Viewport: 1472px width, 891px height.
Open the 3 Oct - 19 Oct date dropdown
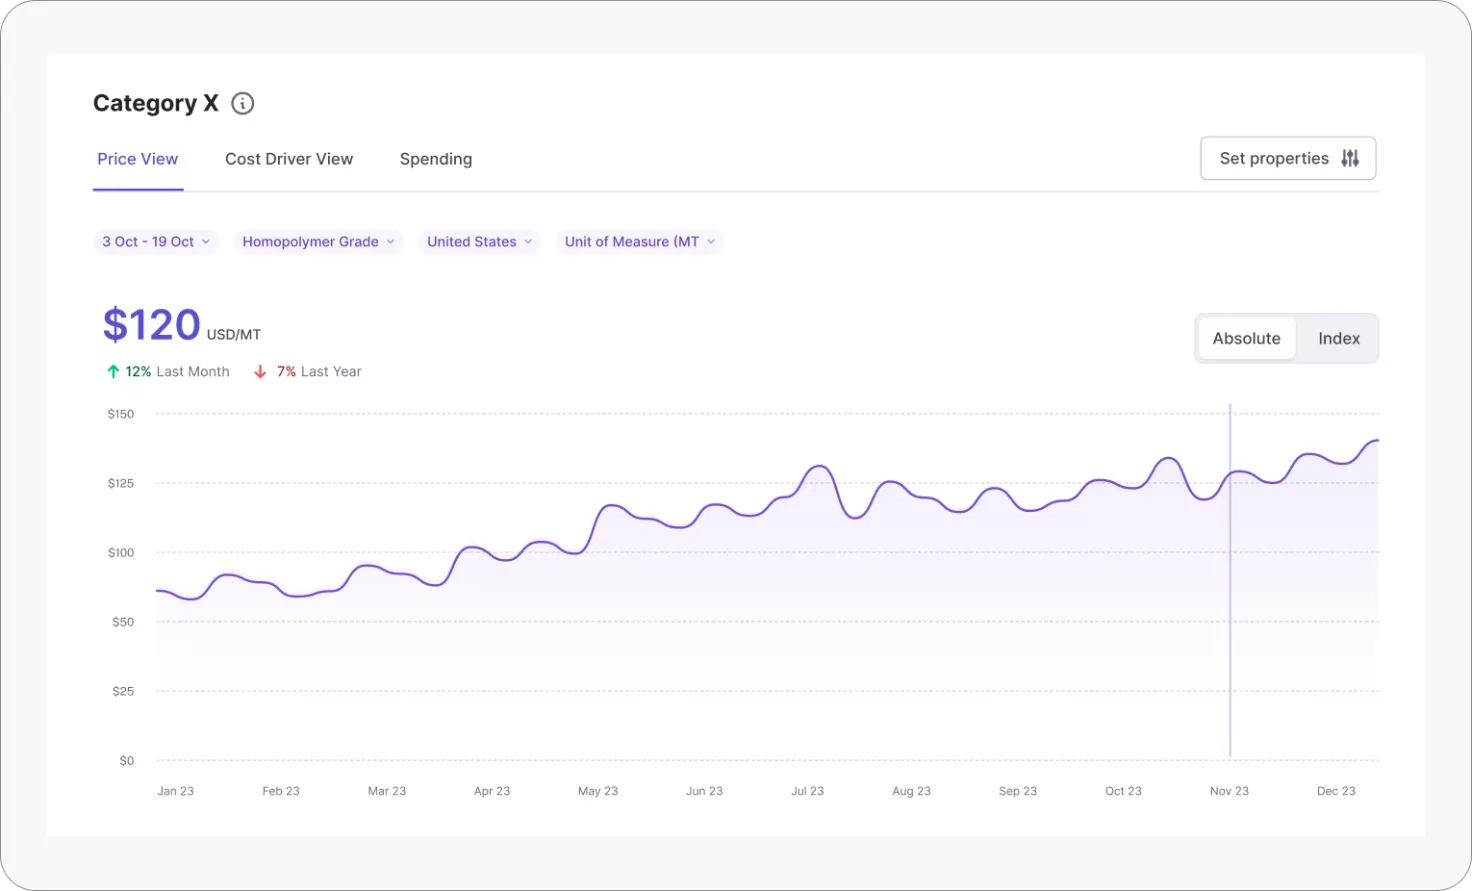tap(155, 242)
